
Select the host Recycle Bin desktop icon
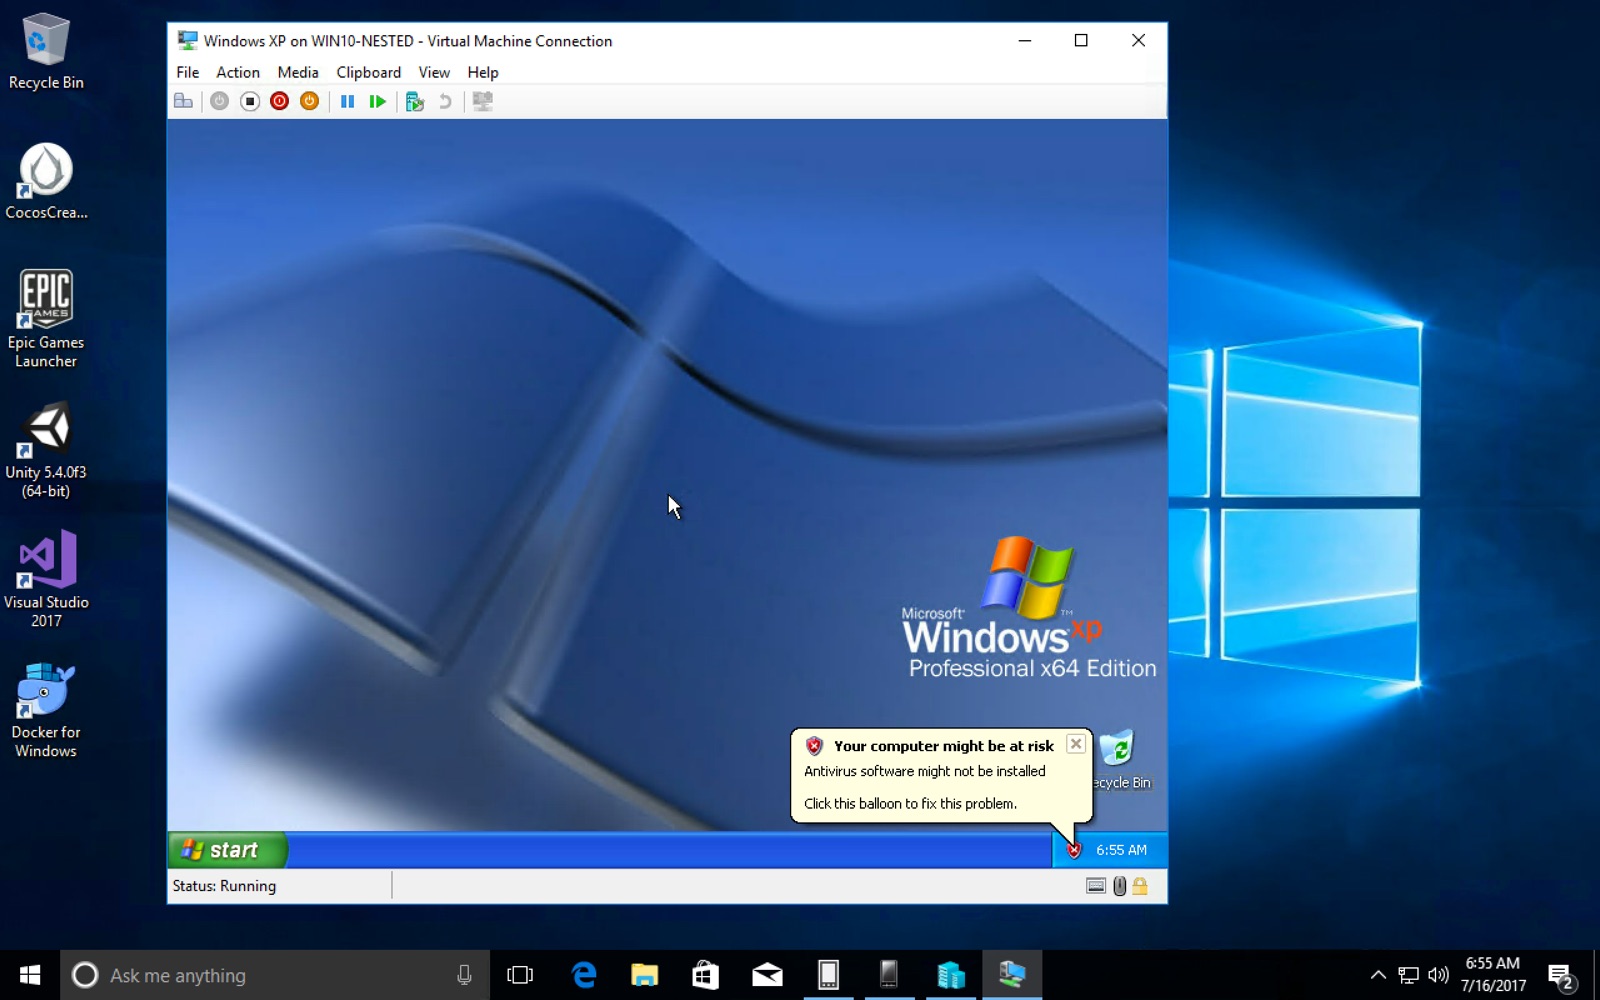click(x=46, y=52)
